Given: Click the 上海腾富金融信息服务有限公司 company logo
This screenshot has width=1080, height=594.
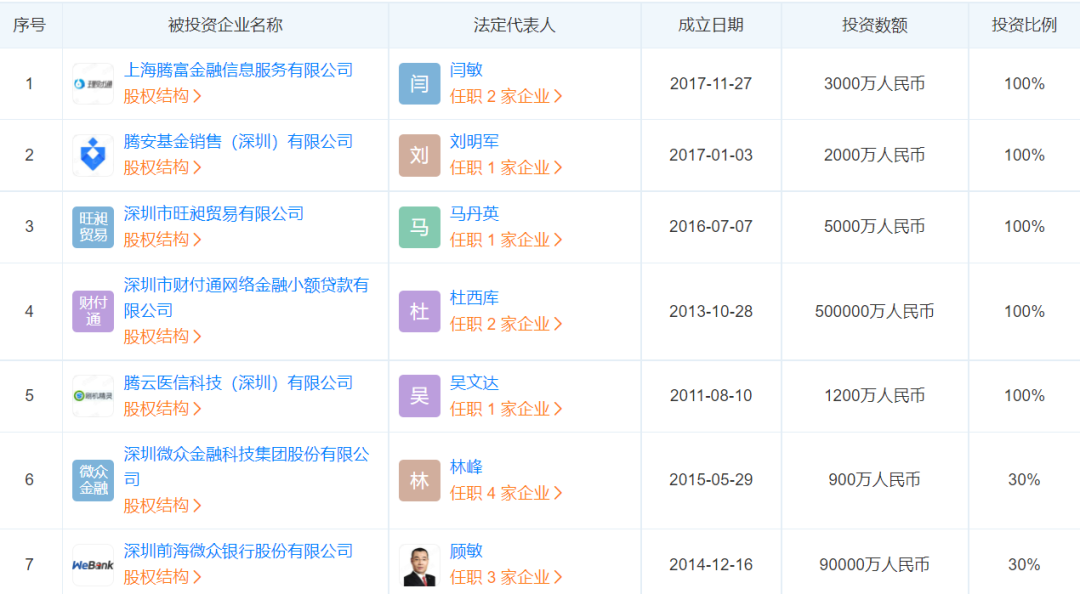Looking at the screenshot, I should (93, 84).
